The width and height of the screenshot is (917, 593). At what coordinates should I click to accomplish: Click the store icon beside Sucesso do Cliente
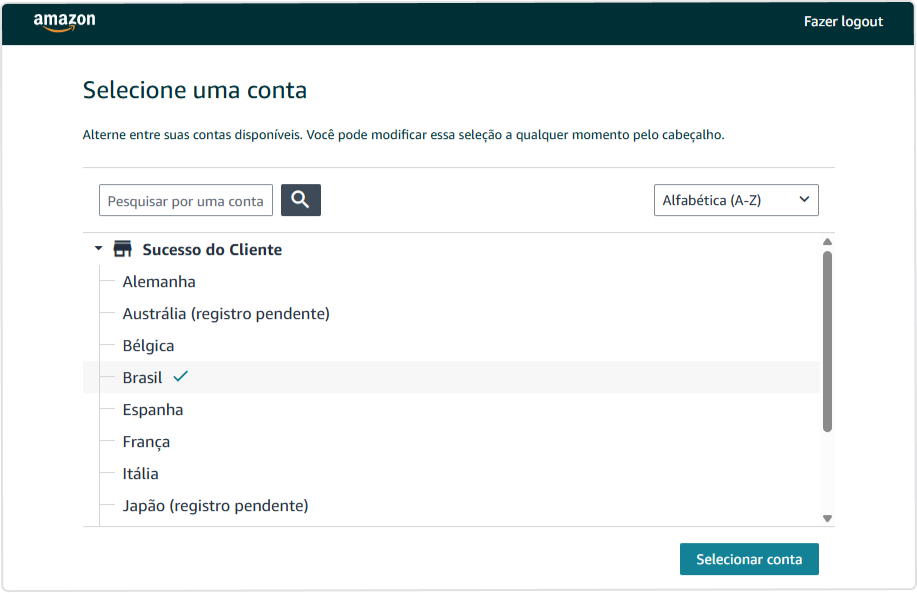click(x=122, y=249)
